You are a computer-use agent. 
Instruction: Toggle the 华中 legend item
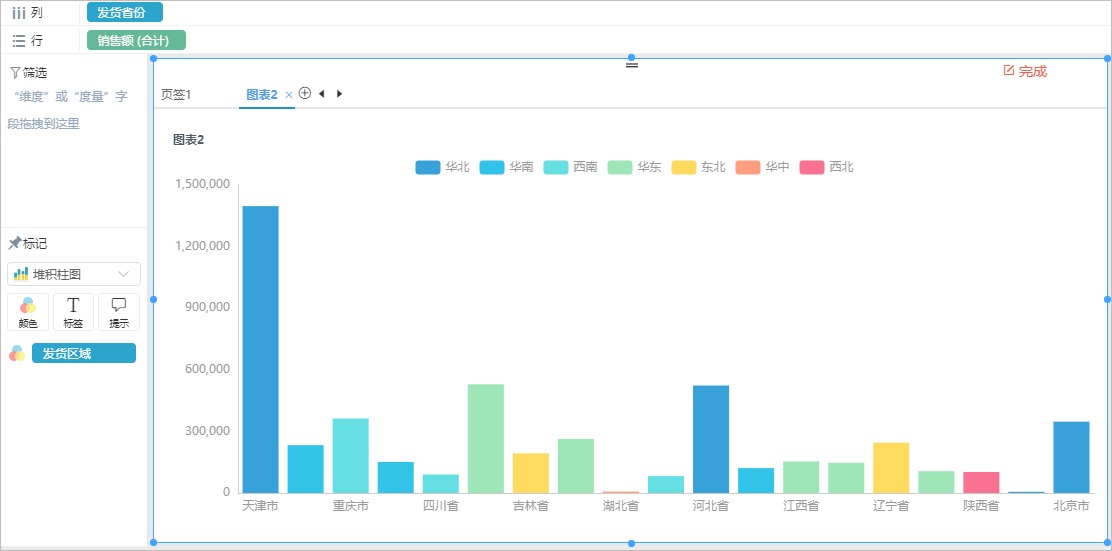click(762, 167)
